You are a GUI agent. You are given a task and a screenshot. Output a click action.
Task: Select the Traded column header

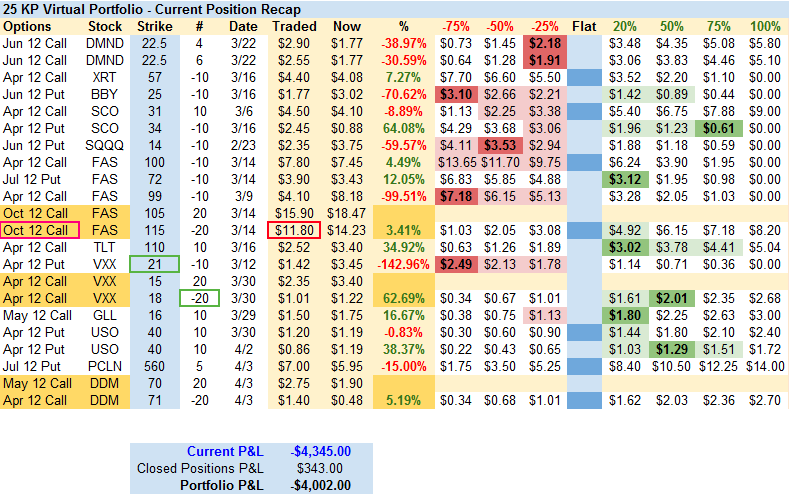[295, 25]
